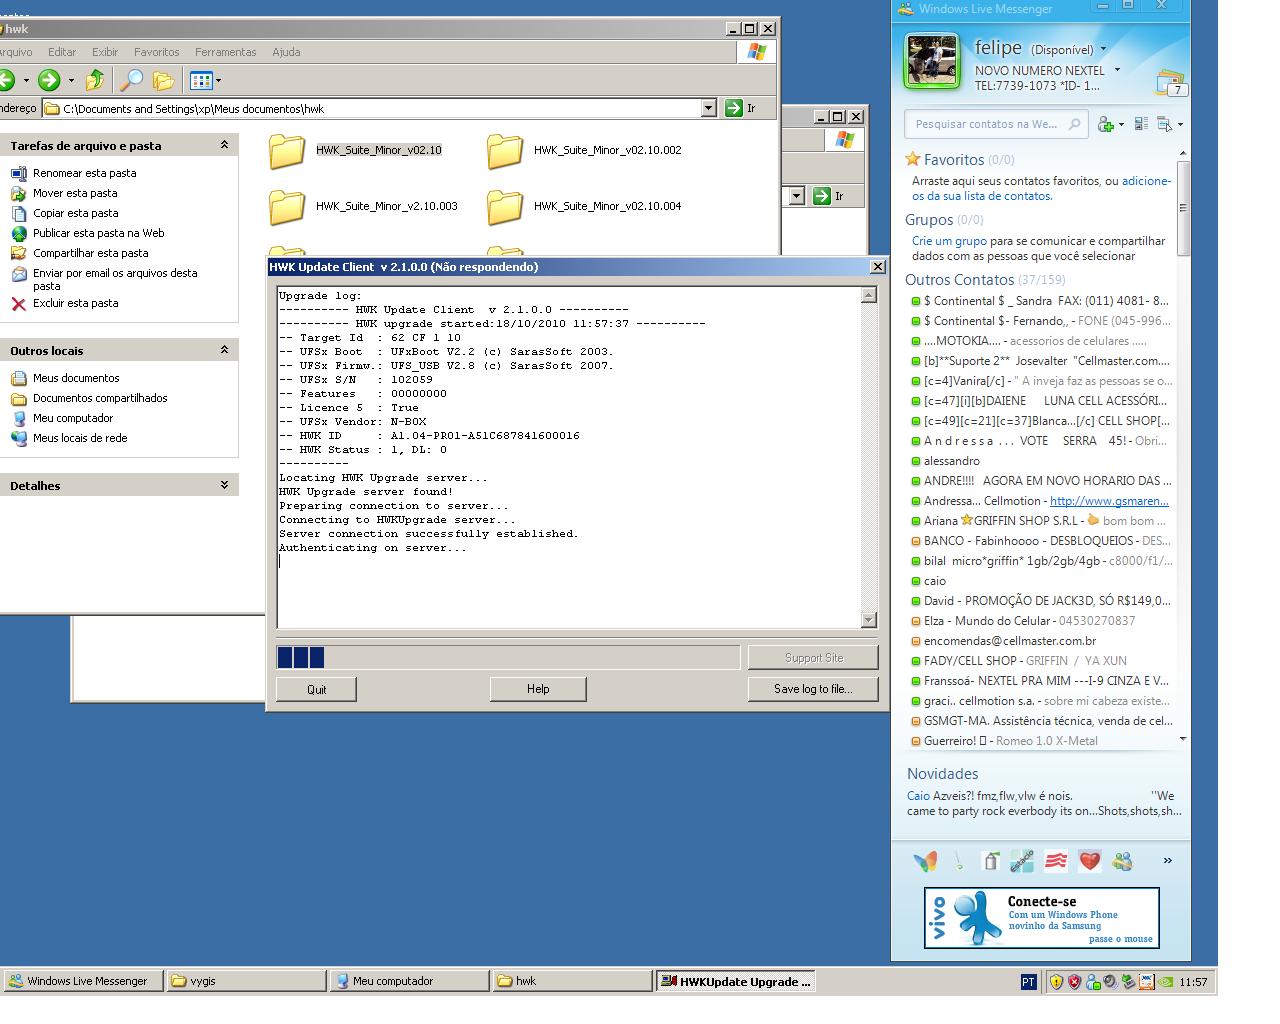Open the Ferramentas menu in hwk Explorer

(226, 52)
